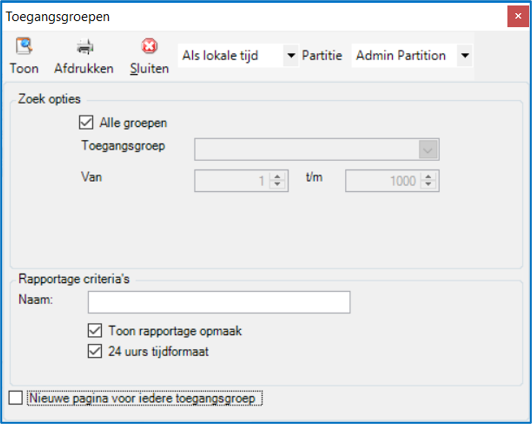
Task: Click the Toon preview icon
Action: point(24,46)
